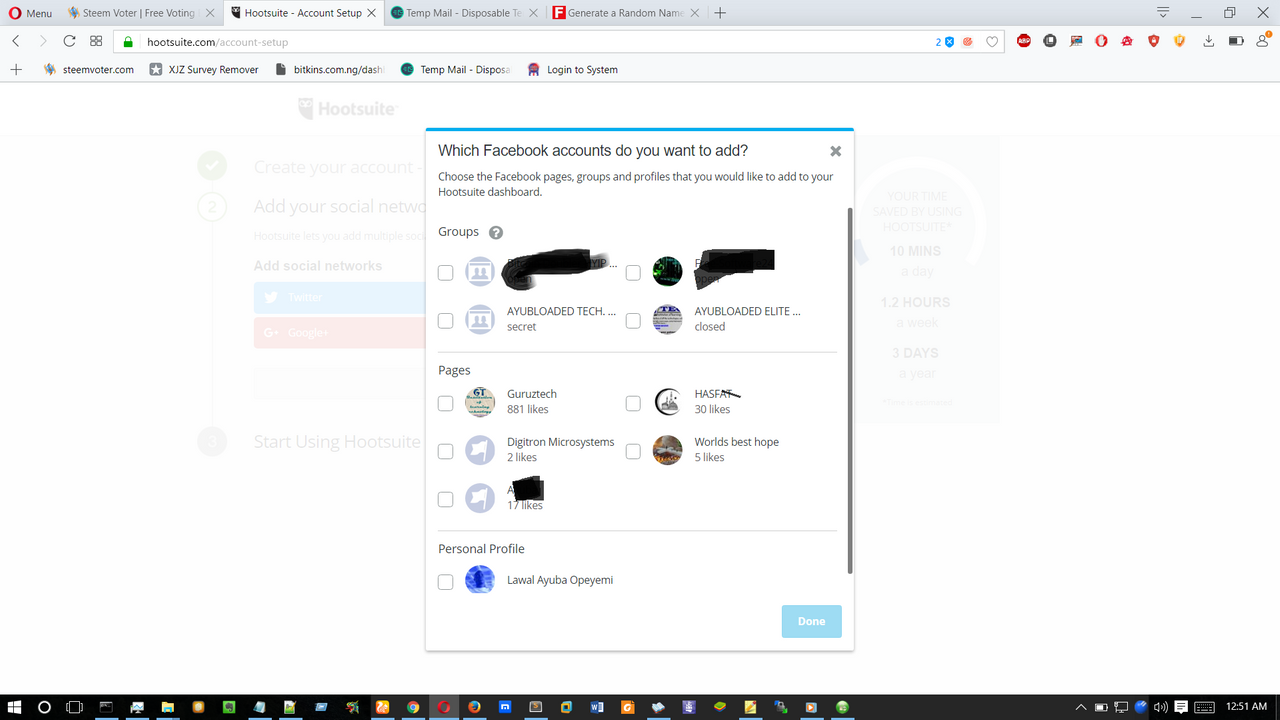Go back to the previous page
The image size is (1280, 720).
tap(16, 41)
